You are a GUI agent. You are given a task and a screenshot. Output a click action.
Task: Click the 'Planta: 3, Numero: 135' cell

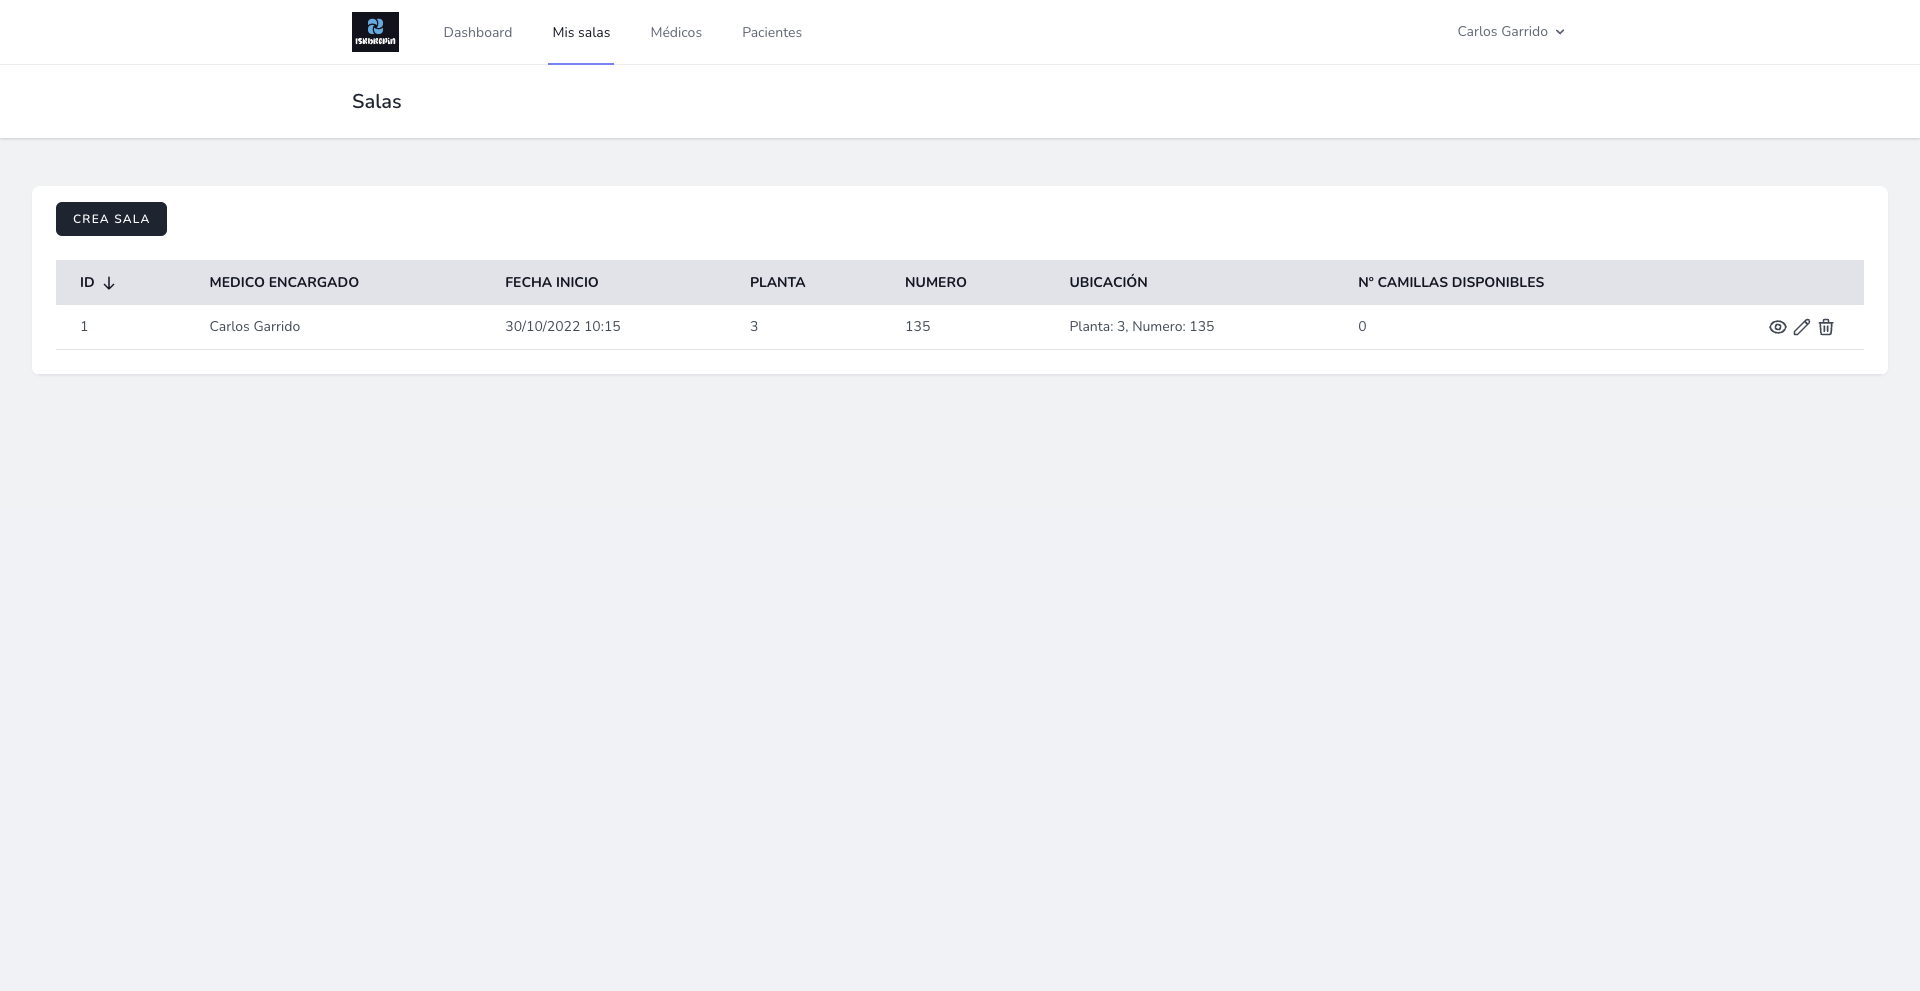1141,326
